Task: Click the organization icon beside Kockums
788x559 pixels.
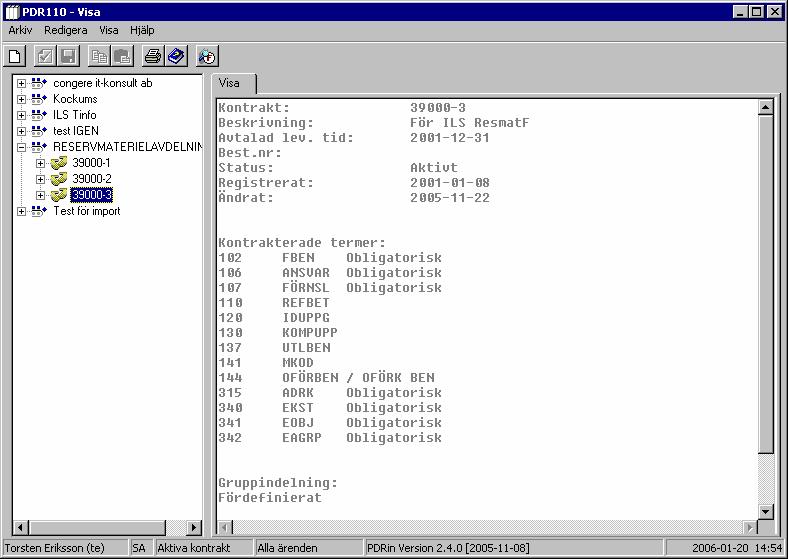Action: pyautogui.click(x=39, y=99)
